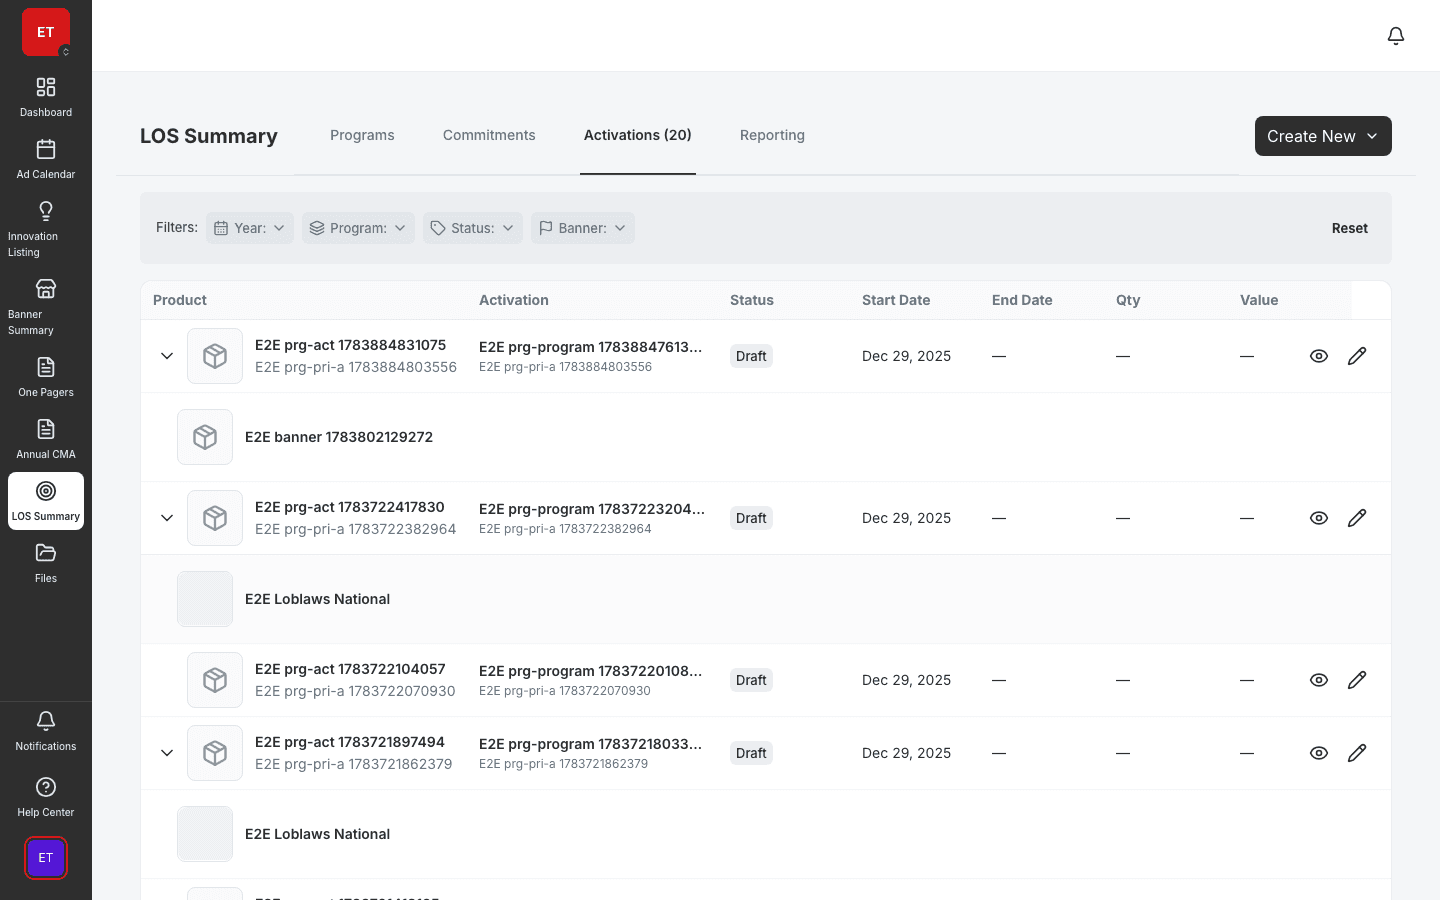This screenshot has height=900, width=1440.
Task: Switch to the Reporting tab
Action: pos(772,135)
